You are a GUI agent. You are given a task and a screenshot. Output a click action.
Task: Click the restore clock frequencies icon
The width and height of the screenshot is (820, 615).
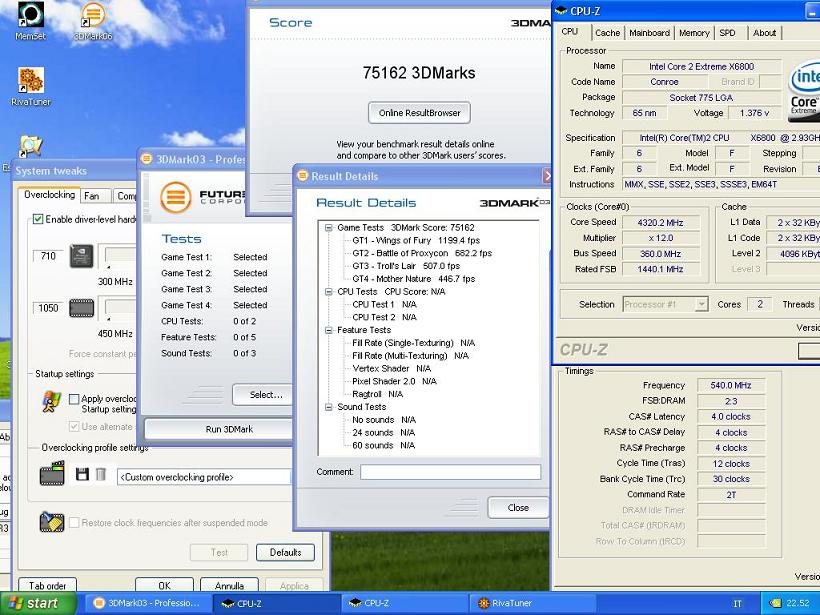[52, 522]
